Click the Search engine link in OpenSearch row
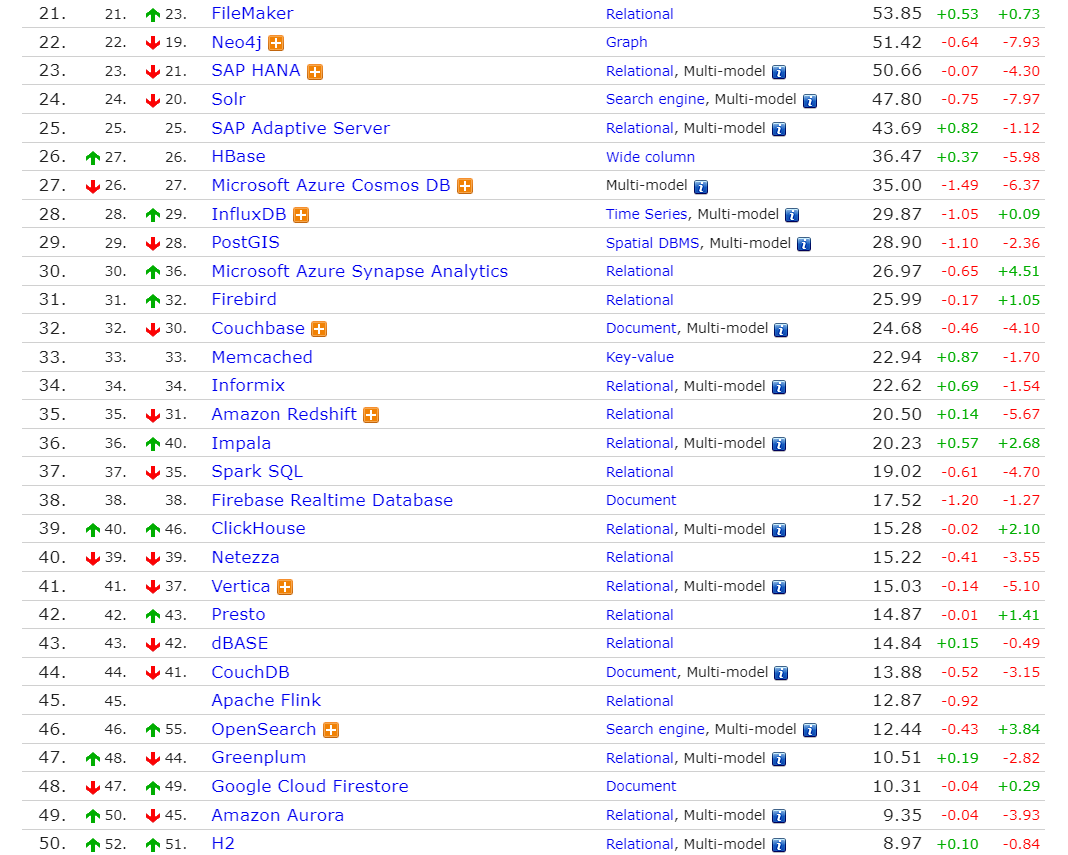 point(655,729)
